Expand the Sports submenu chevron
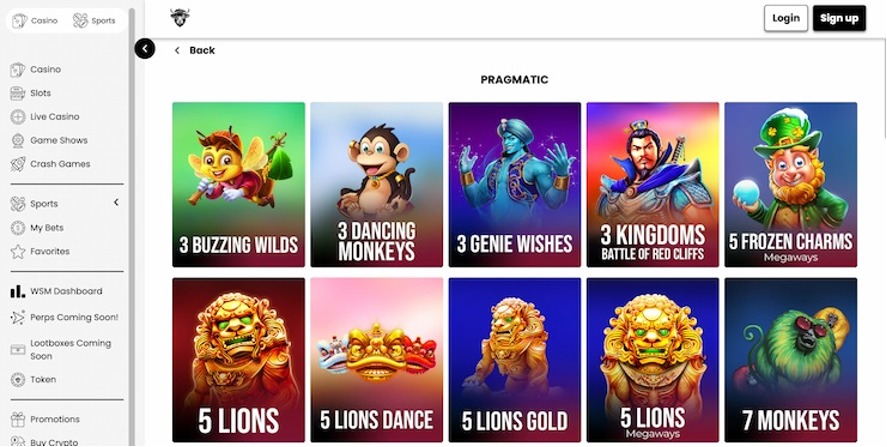 pos(116,203)
